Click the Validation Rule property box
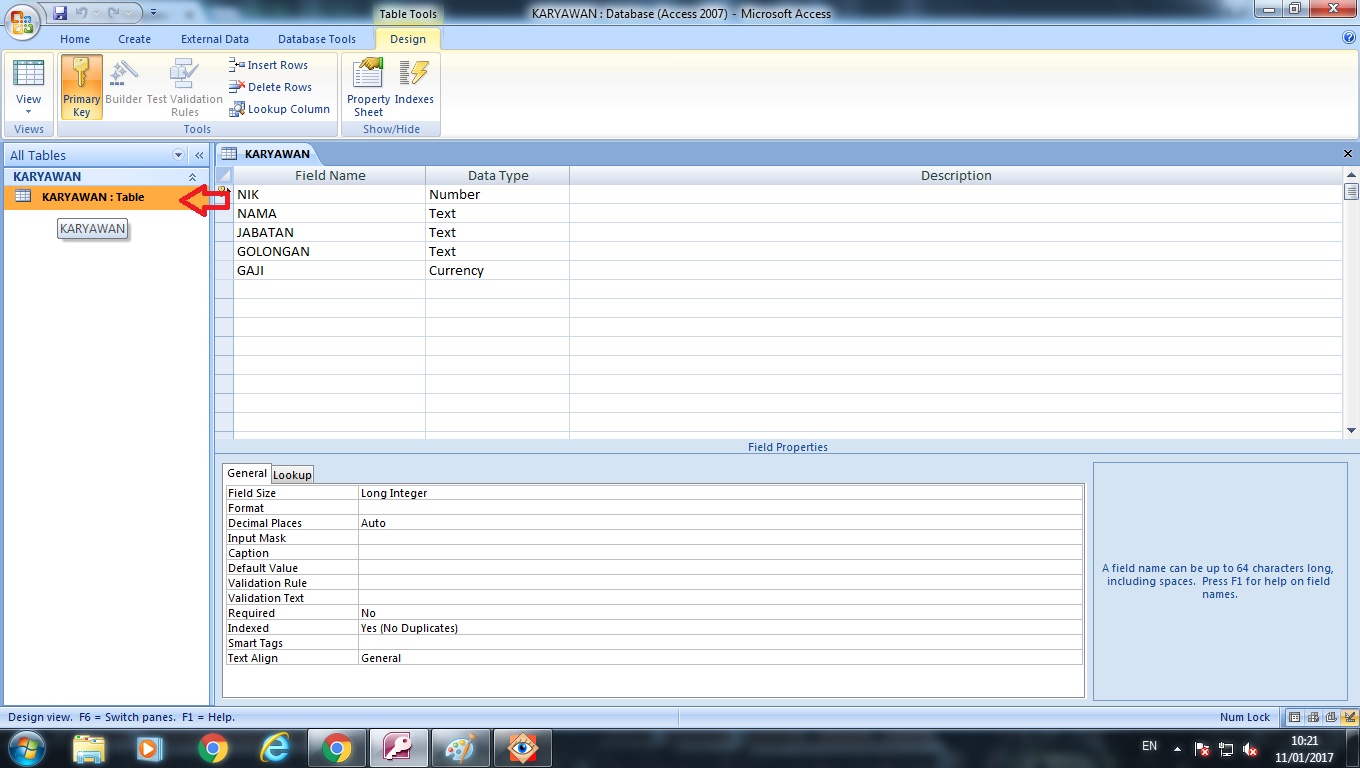Image resolution: width=1360 pixels, height=768 pixels. coord(721,583)
